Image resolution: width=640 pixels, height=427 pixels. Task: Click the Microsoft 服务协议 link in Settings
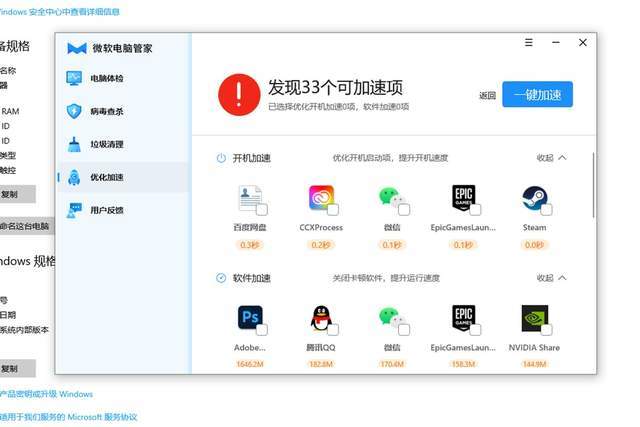(x=68, y=417)
